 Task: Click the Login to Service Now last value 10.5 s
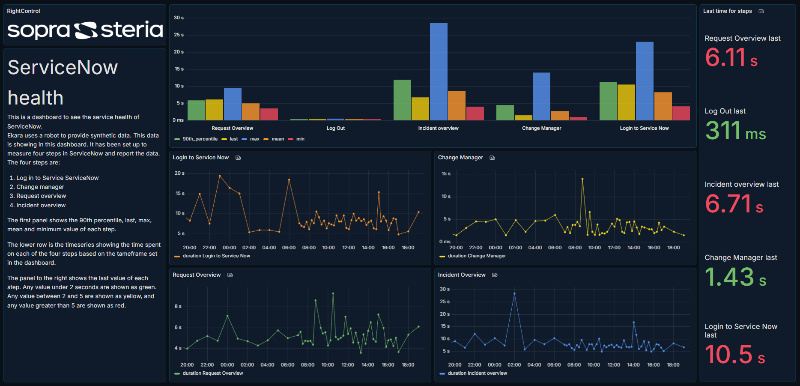pos(735,354)
